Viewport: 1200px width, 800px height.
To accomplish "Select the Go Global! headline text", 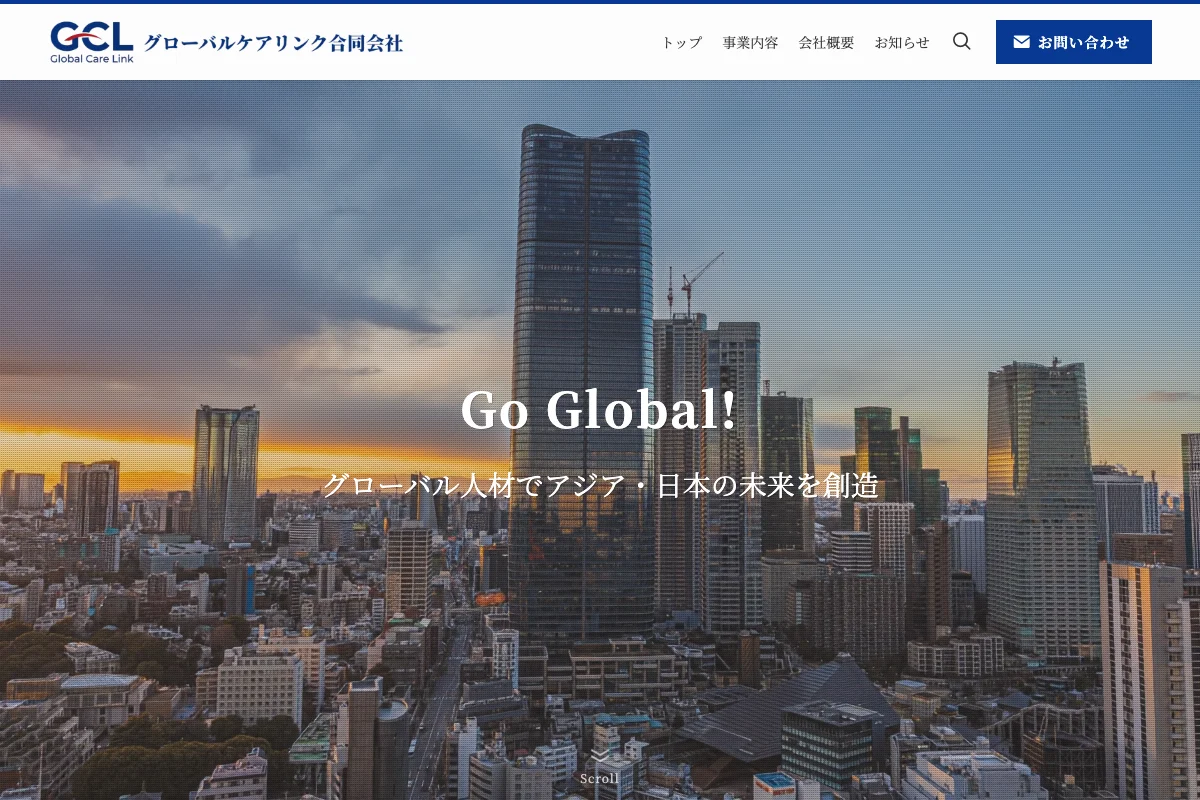I will click(x=599, y=410).
